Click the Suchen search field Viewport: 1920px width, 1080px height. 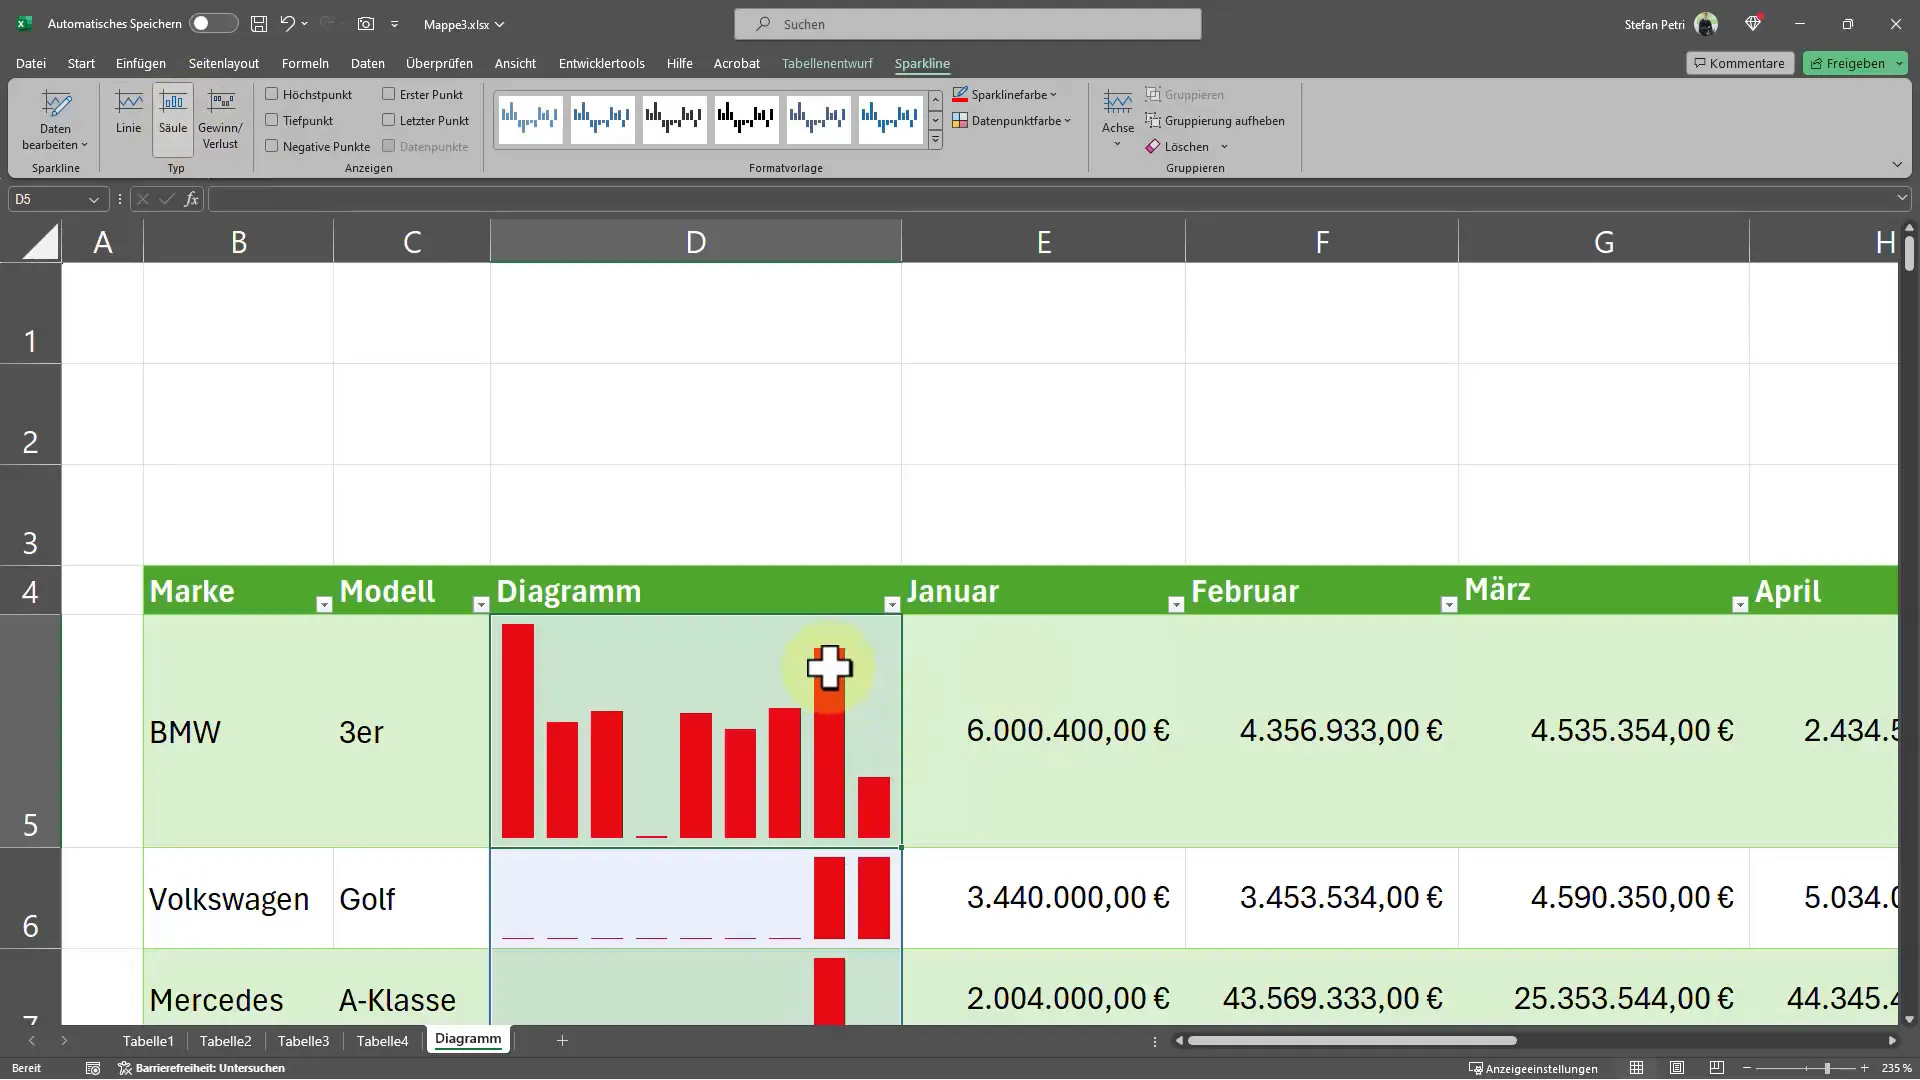[x=967, y=24]
